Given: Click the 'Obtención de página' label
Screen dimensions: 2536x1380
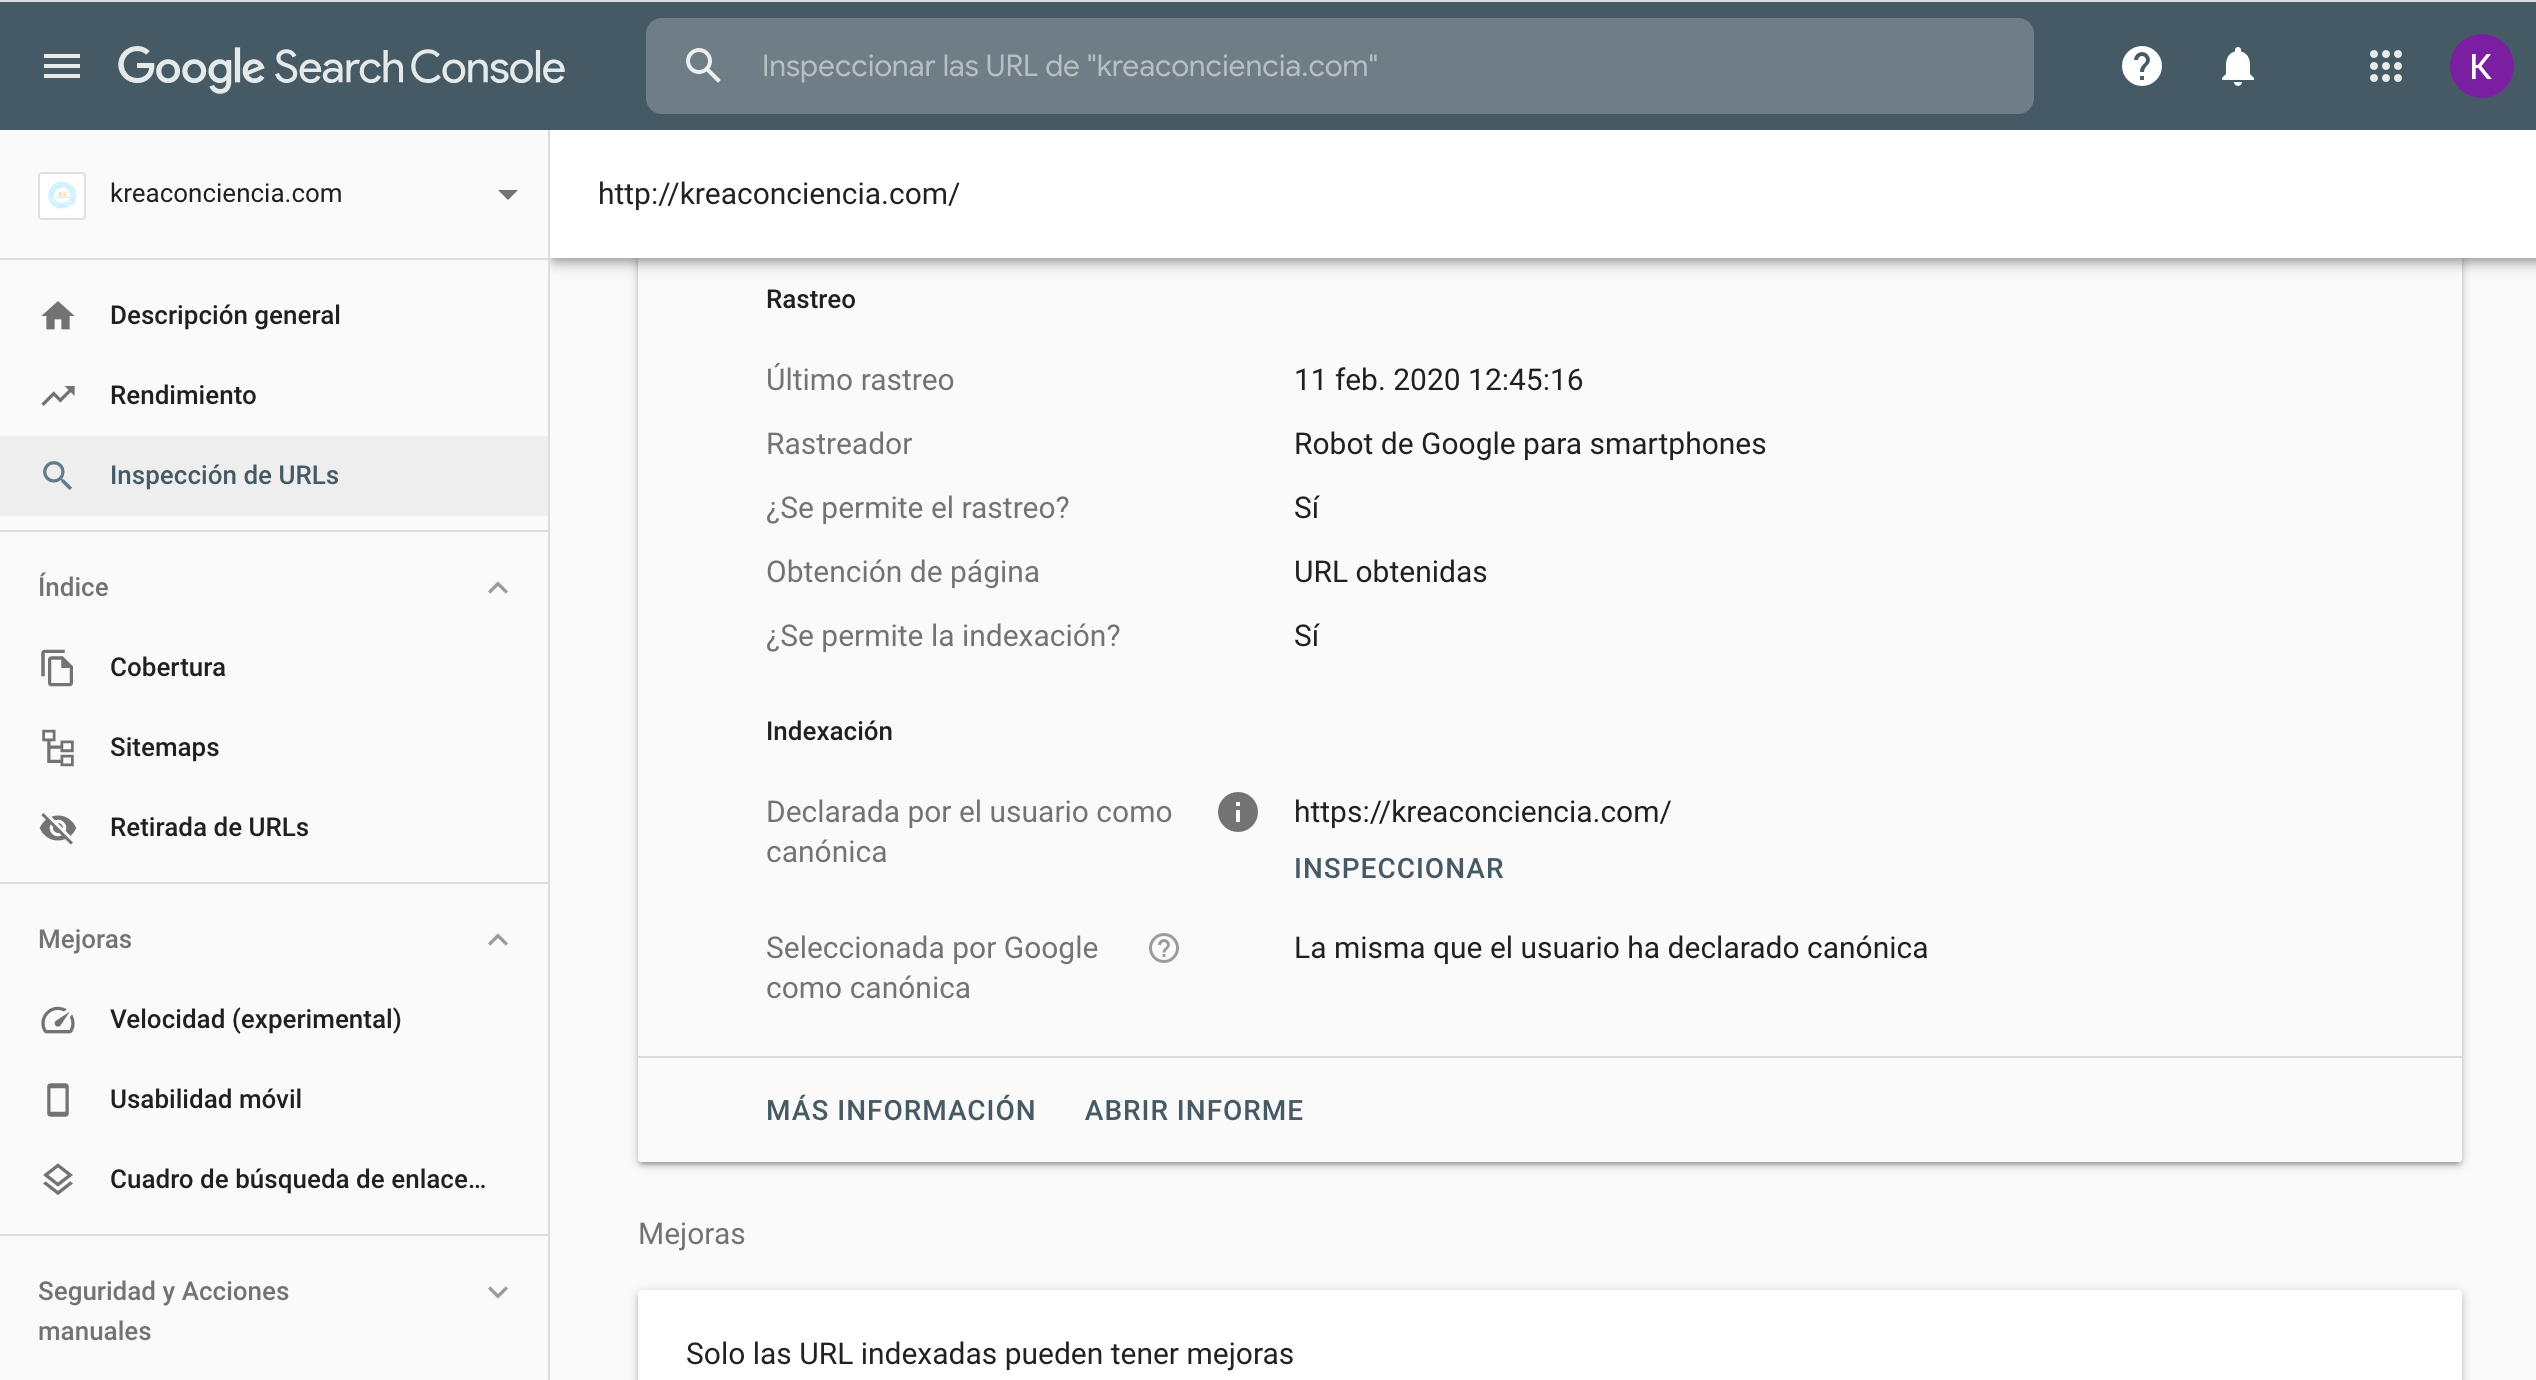Looking at the screenshot, I should pos(902,572).
